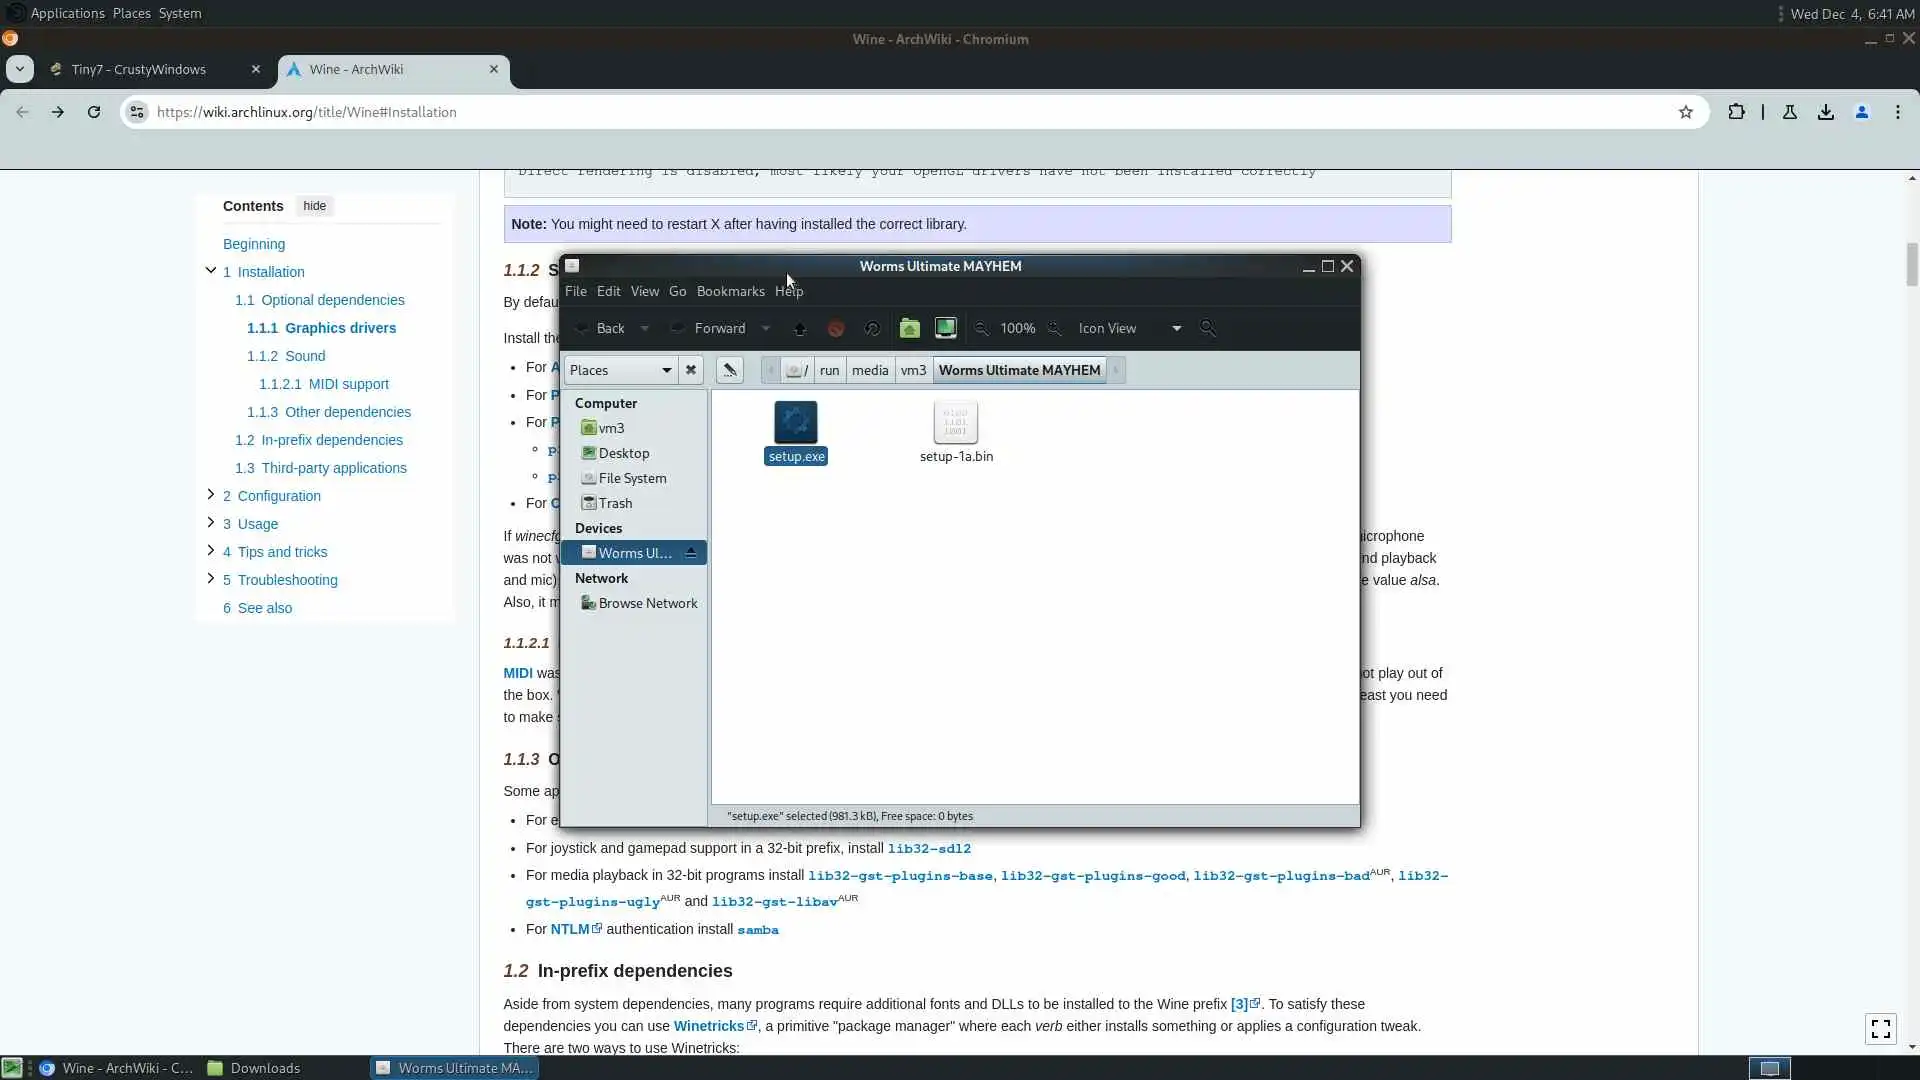Click the browser page vertical scrollbar thumb

point(1911,264)
